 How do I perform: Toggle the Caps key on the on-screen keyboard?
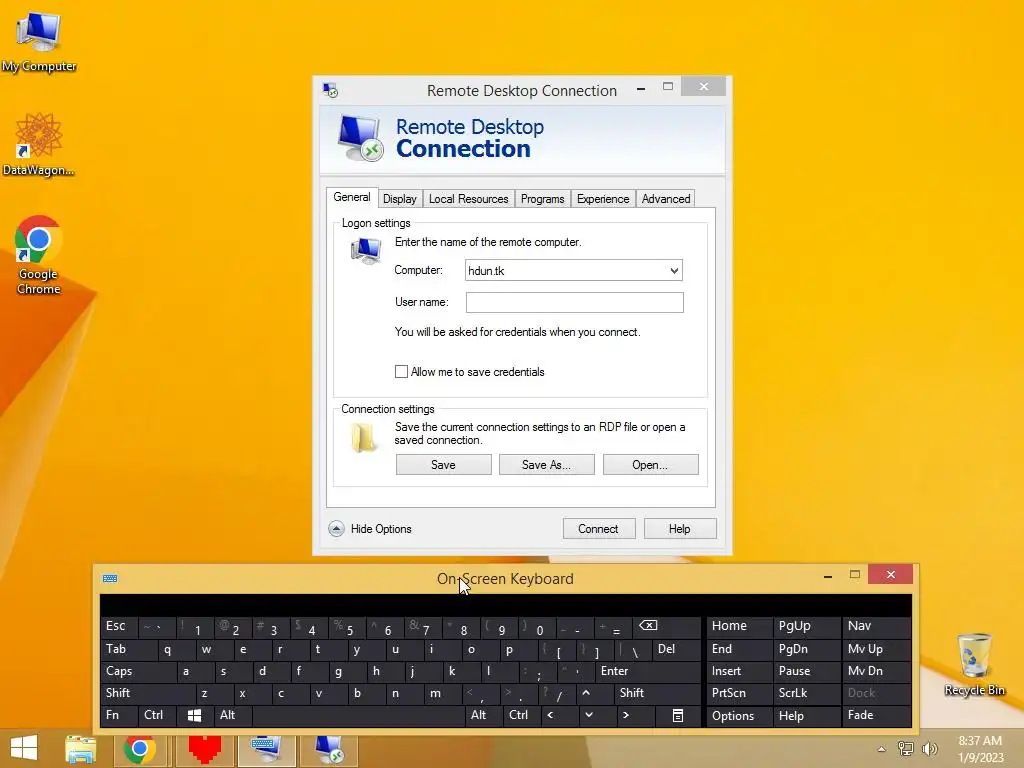tap(138, 671)
